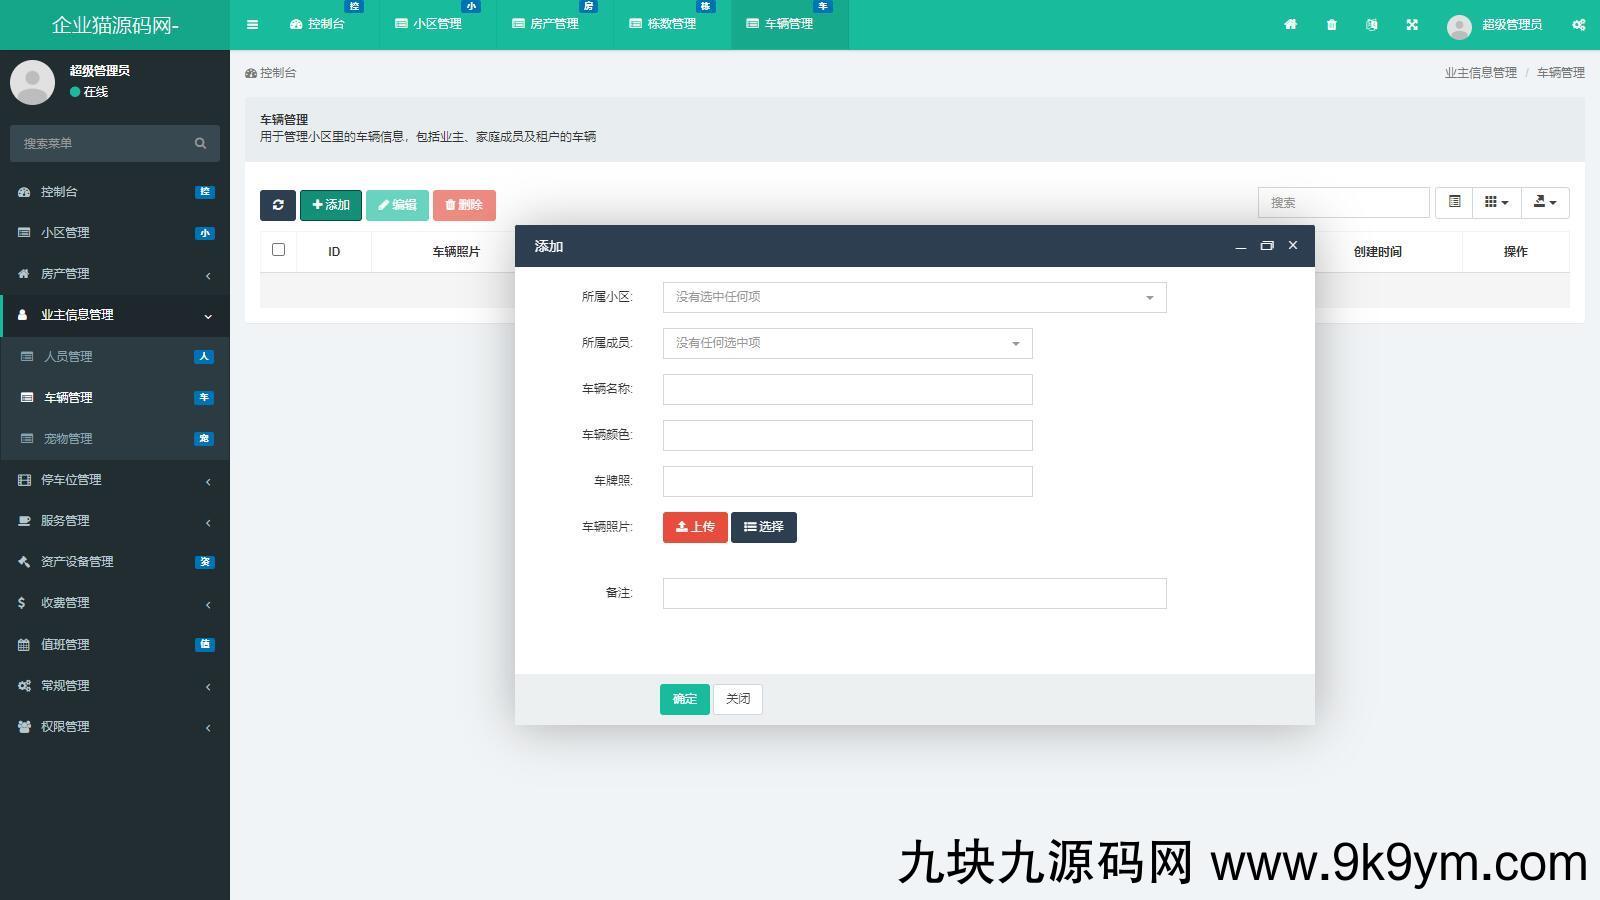Open the settings gears icon at top right
1600x900 pixels.
1578,25
